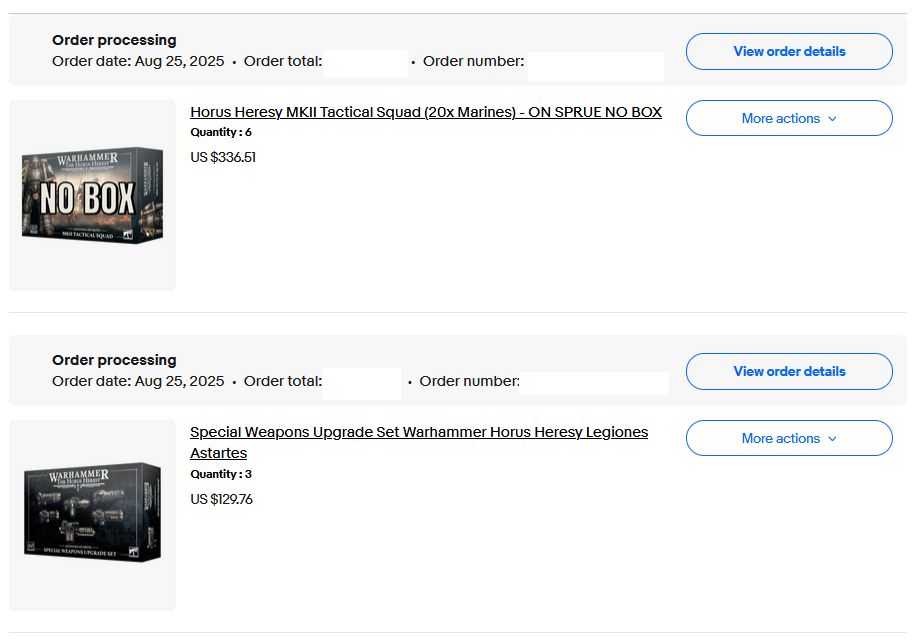This screenshot has width=919, height=640.
Task: Click the US $336.51 price
Action: [x=223, y=157]
